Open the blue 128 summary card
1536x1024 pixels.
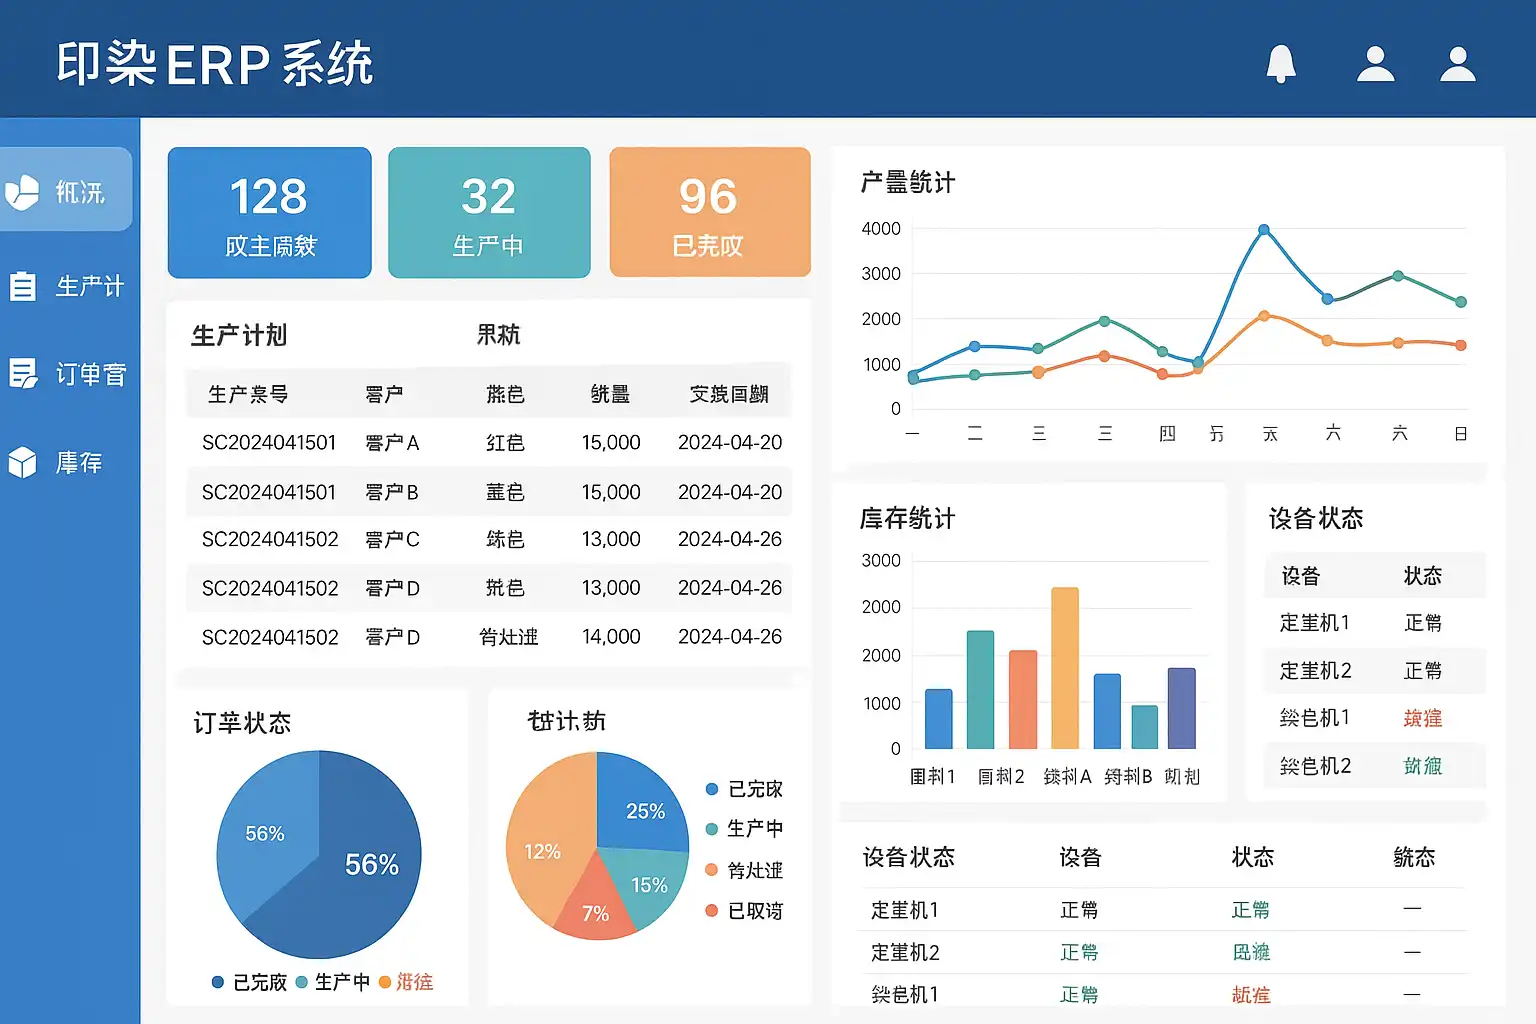tap(269, 213)
